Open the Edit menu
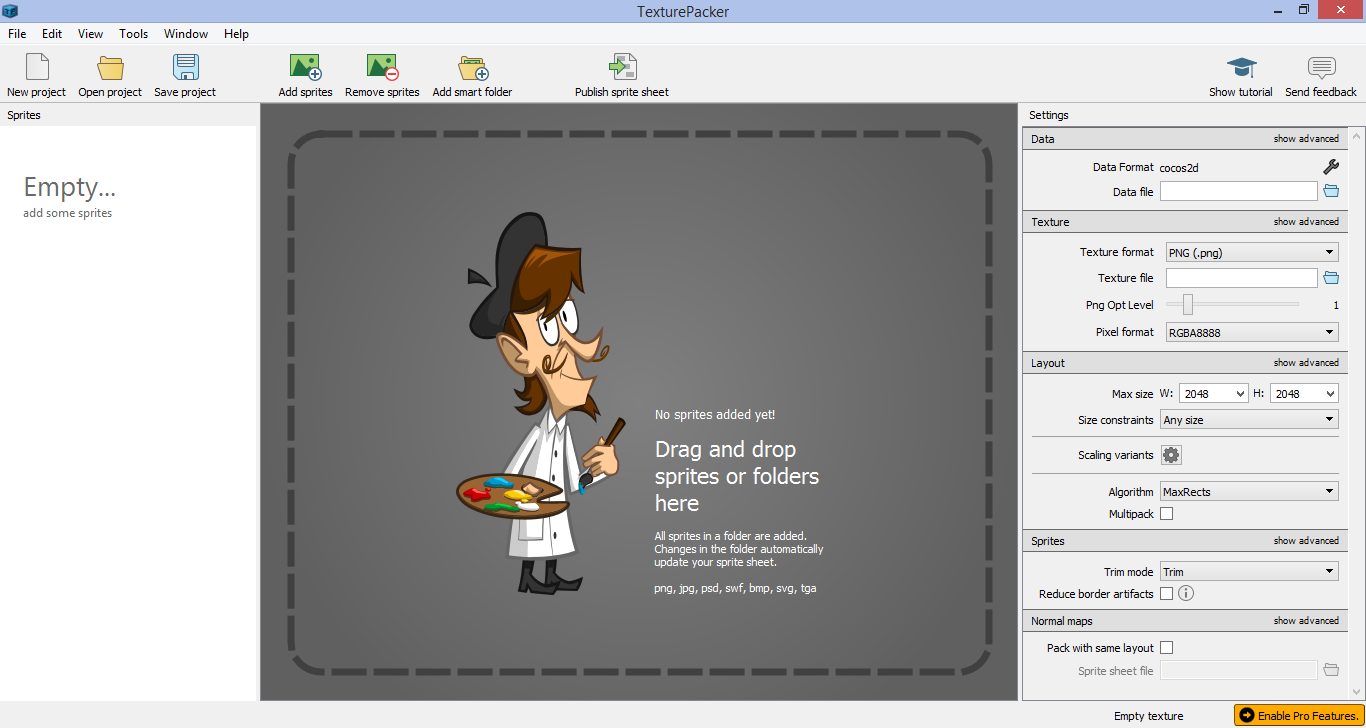 tap(52, 34)
